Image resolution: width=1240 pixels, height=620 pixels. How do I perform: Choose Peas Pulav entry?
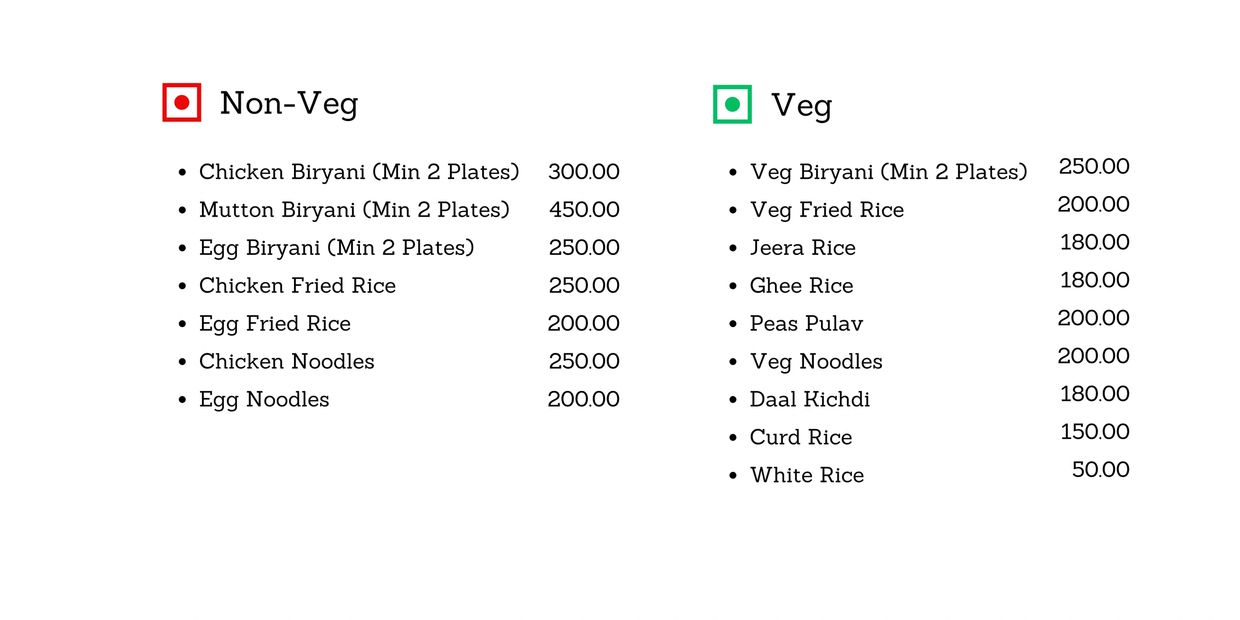pyautogui.click(x=807, y=324)
